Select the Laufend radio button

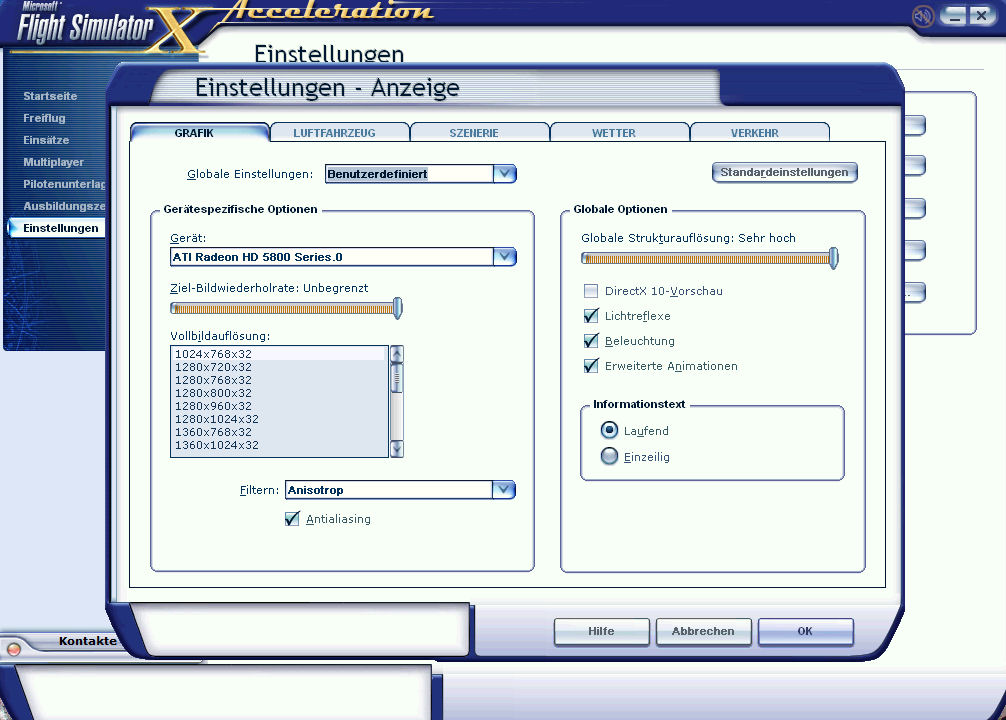point(609,430)
